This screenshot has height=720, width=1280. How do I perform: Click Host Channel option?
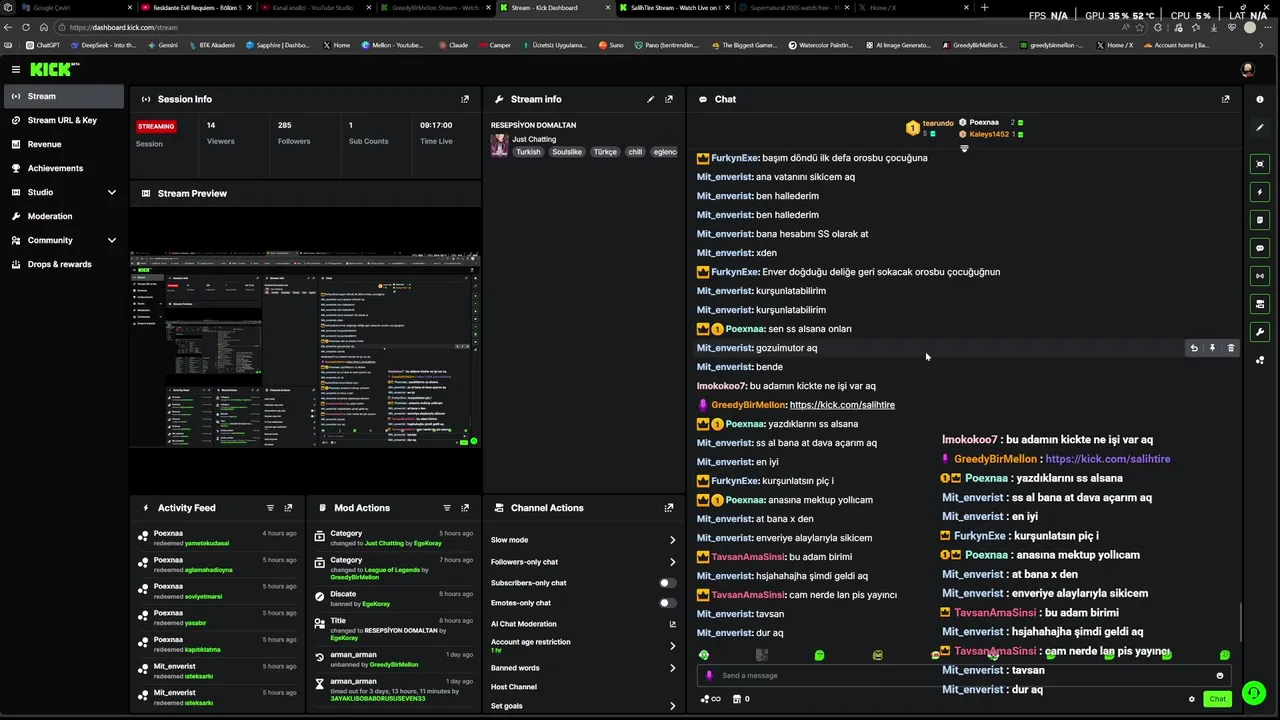coord(514,687)
